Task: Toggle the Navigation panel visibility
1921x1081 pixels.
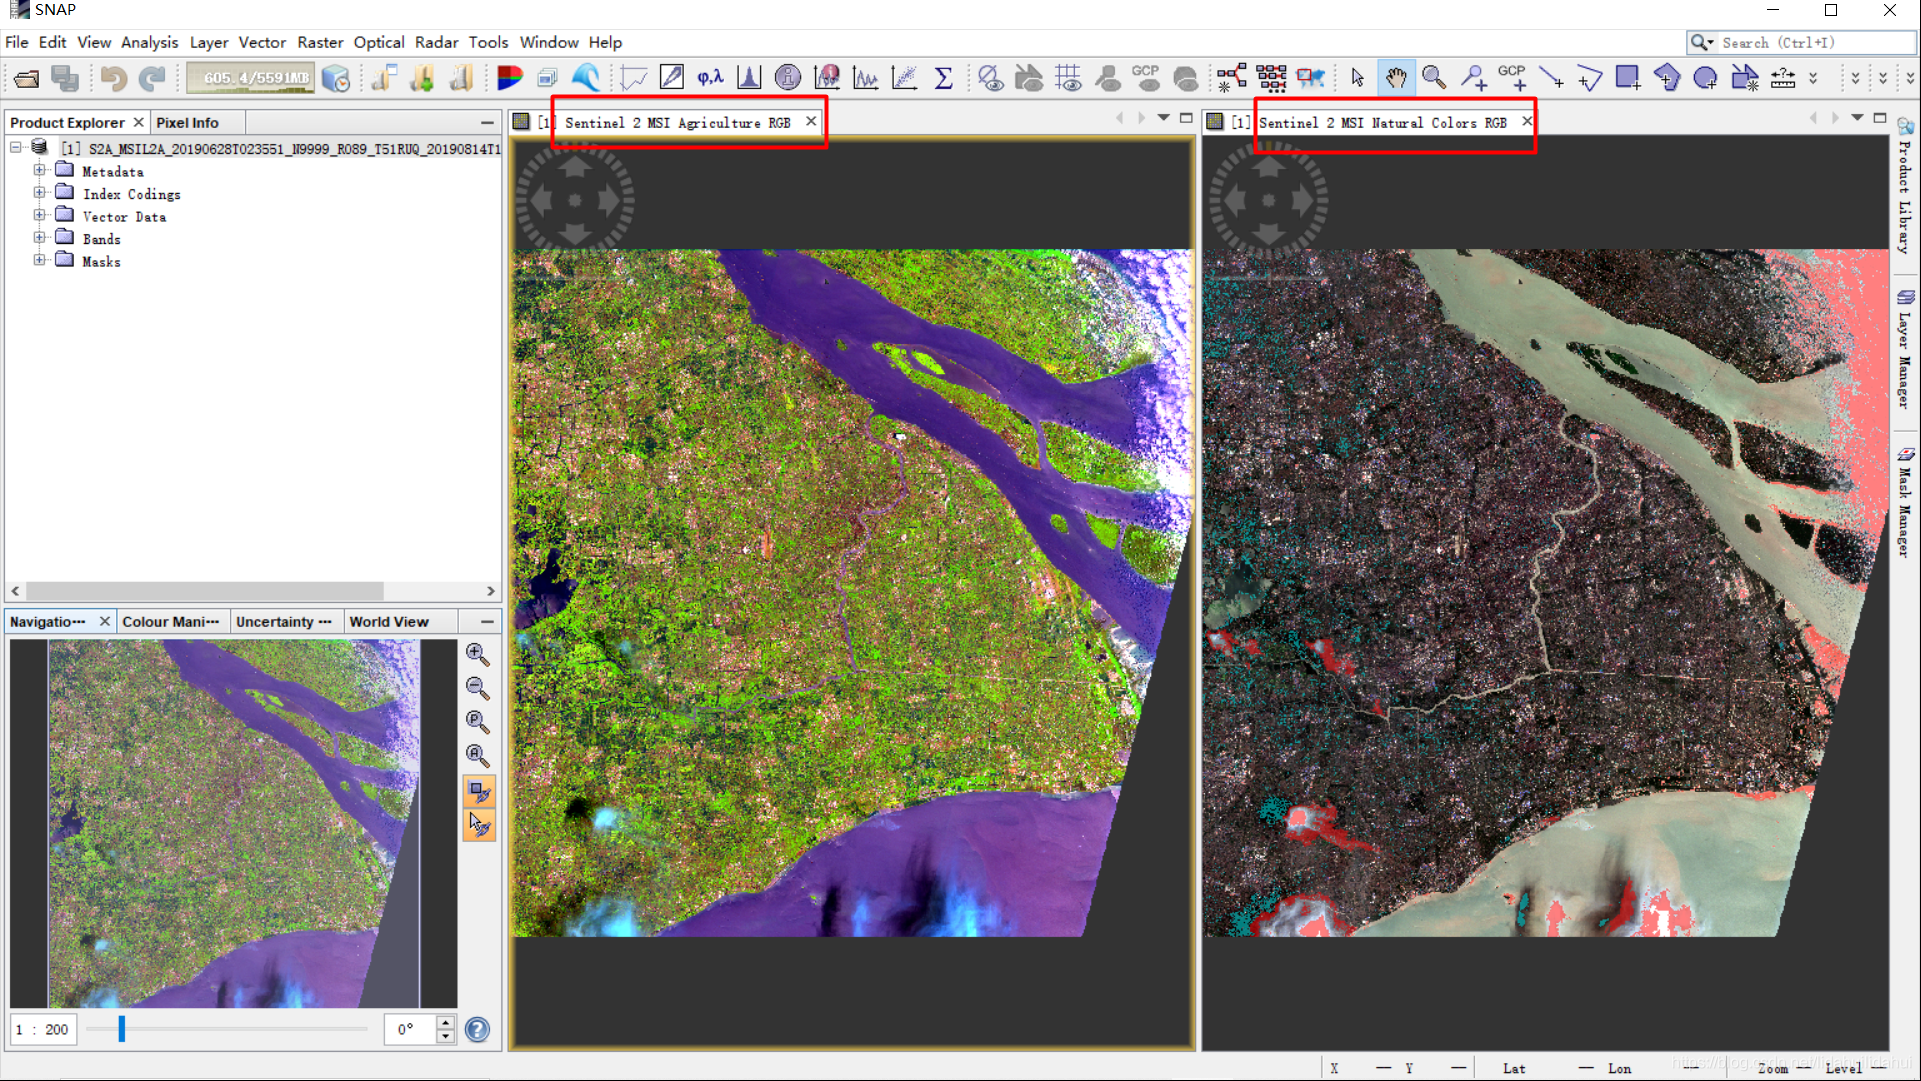Action: 104,622
